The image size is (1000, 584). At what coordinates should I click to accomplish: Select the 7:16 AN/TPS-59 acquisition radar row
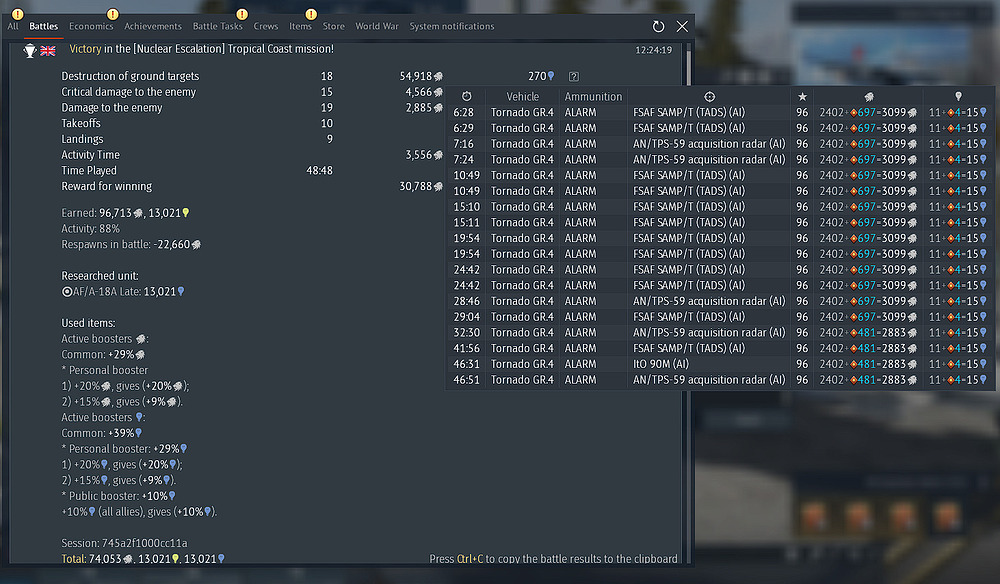click(721, 143)
